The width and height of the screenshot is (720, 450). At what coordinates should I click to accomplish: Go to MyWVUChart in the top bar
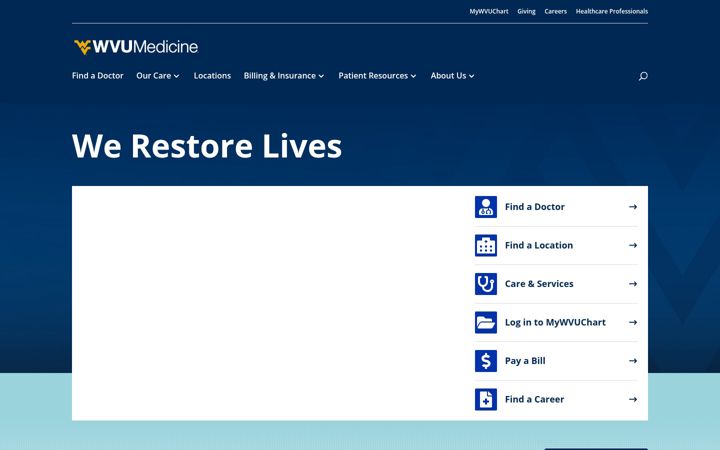click(489, 11)
